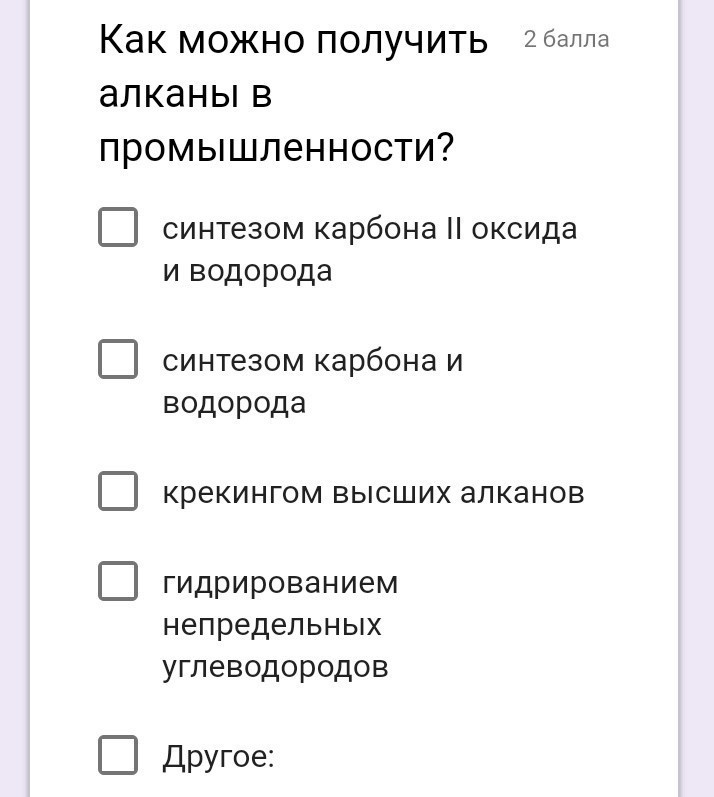Click the Другое: label text
This screenshot has width=714, height=797.
point(218,757)
